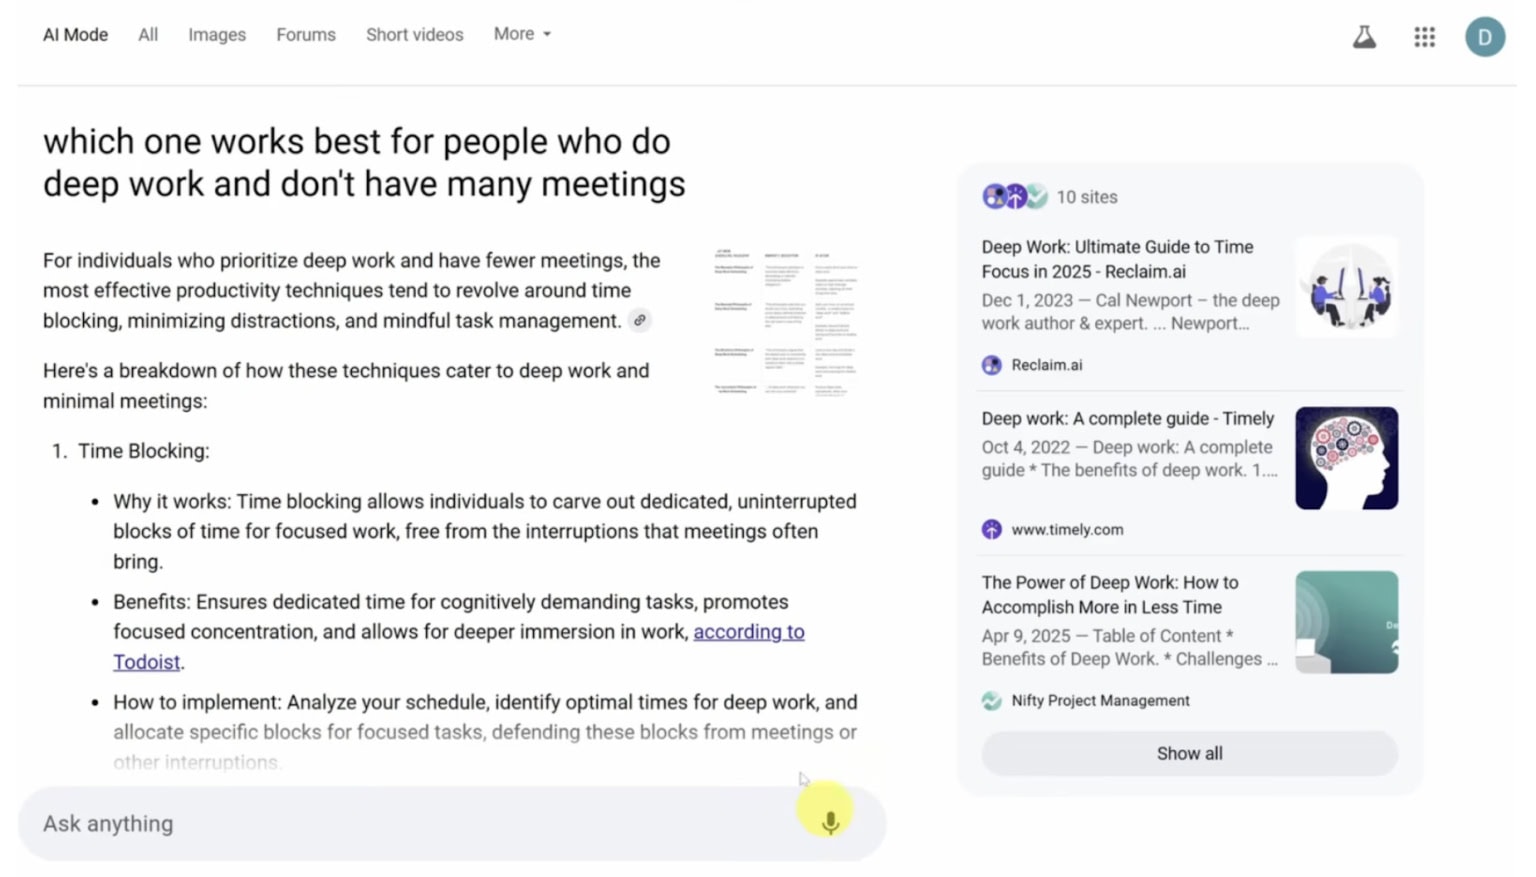Click the Nifty Project Management favicon
Viewport: 1536px width, 877px height.
point(991,701)
